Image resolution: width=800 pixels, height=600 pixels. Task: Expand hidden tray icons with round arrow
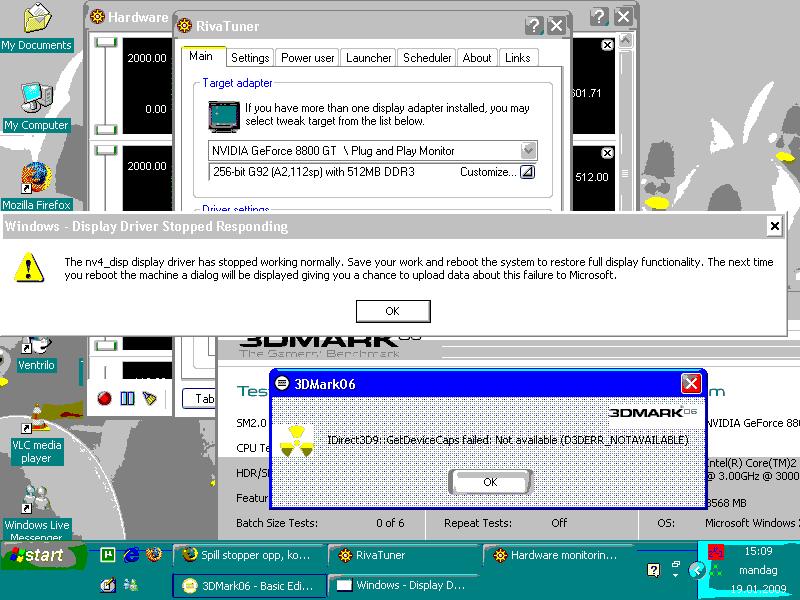(x=696, y=570)
